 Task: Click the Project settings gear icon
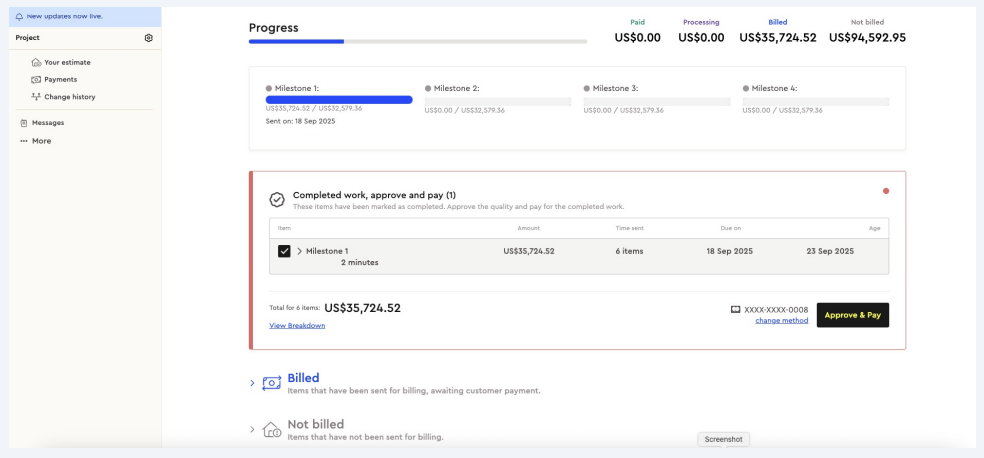point(149,38)
